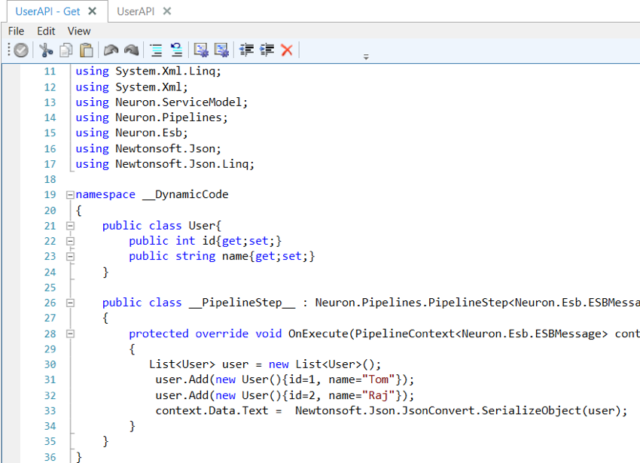640x463 pixels.
Task: Click the increase indent icon
Action: (x=267, y=50)
